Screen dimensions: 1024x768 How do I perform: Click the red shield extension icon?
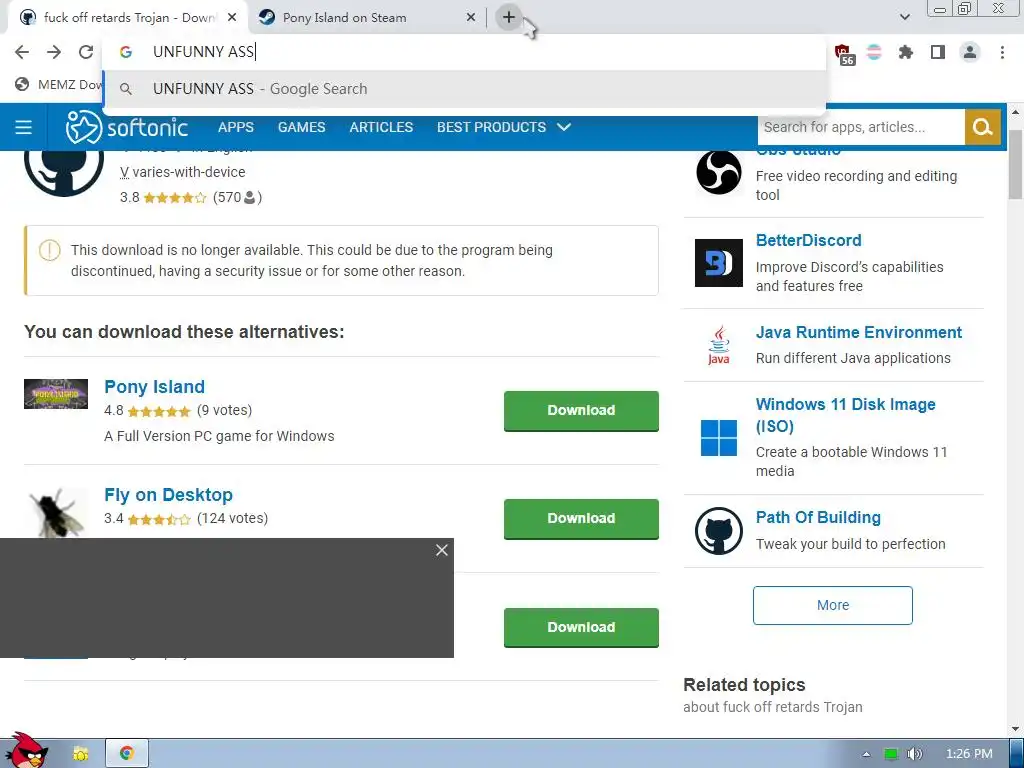point(842,52)
